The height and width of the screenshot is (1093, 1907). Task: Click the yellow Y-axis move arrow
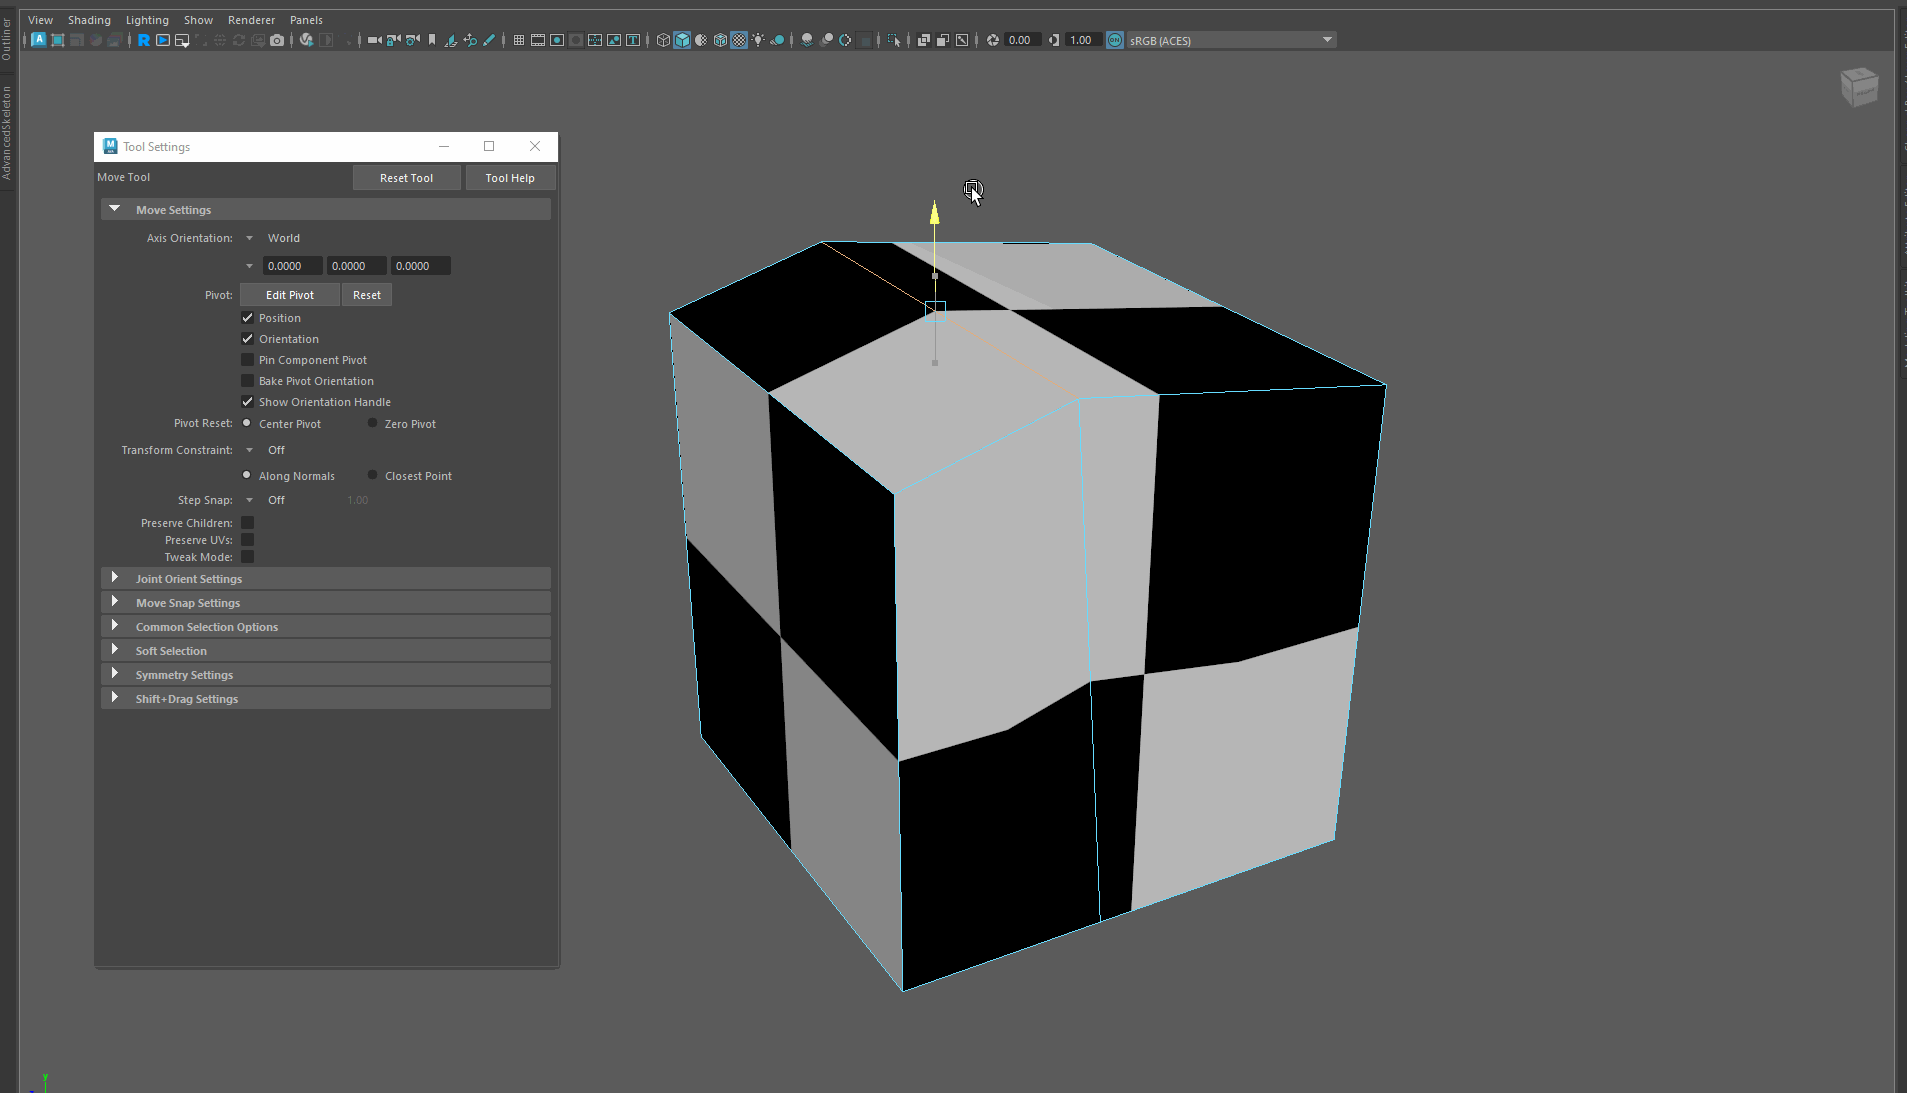[934, 213]
